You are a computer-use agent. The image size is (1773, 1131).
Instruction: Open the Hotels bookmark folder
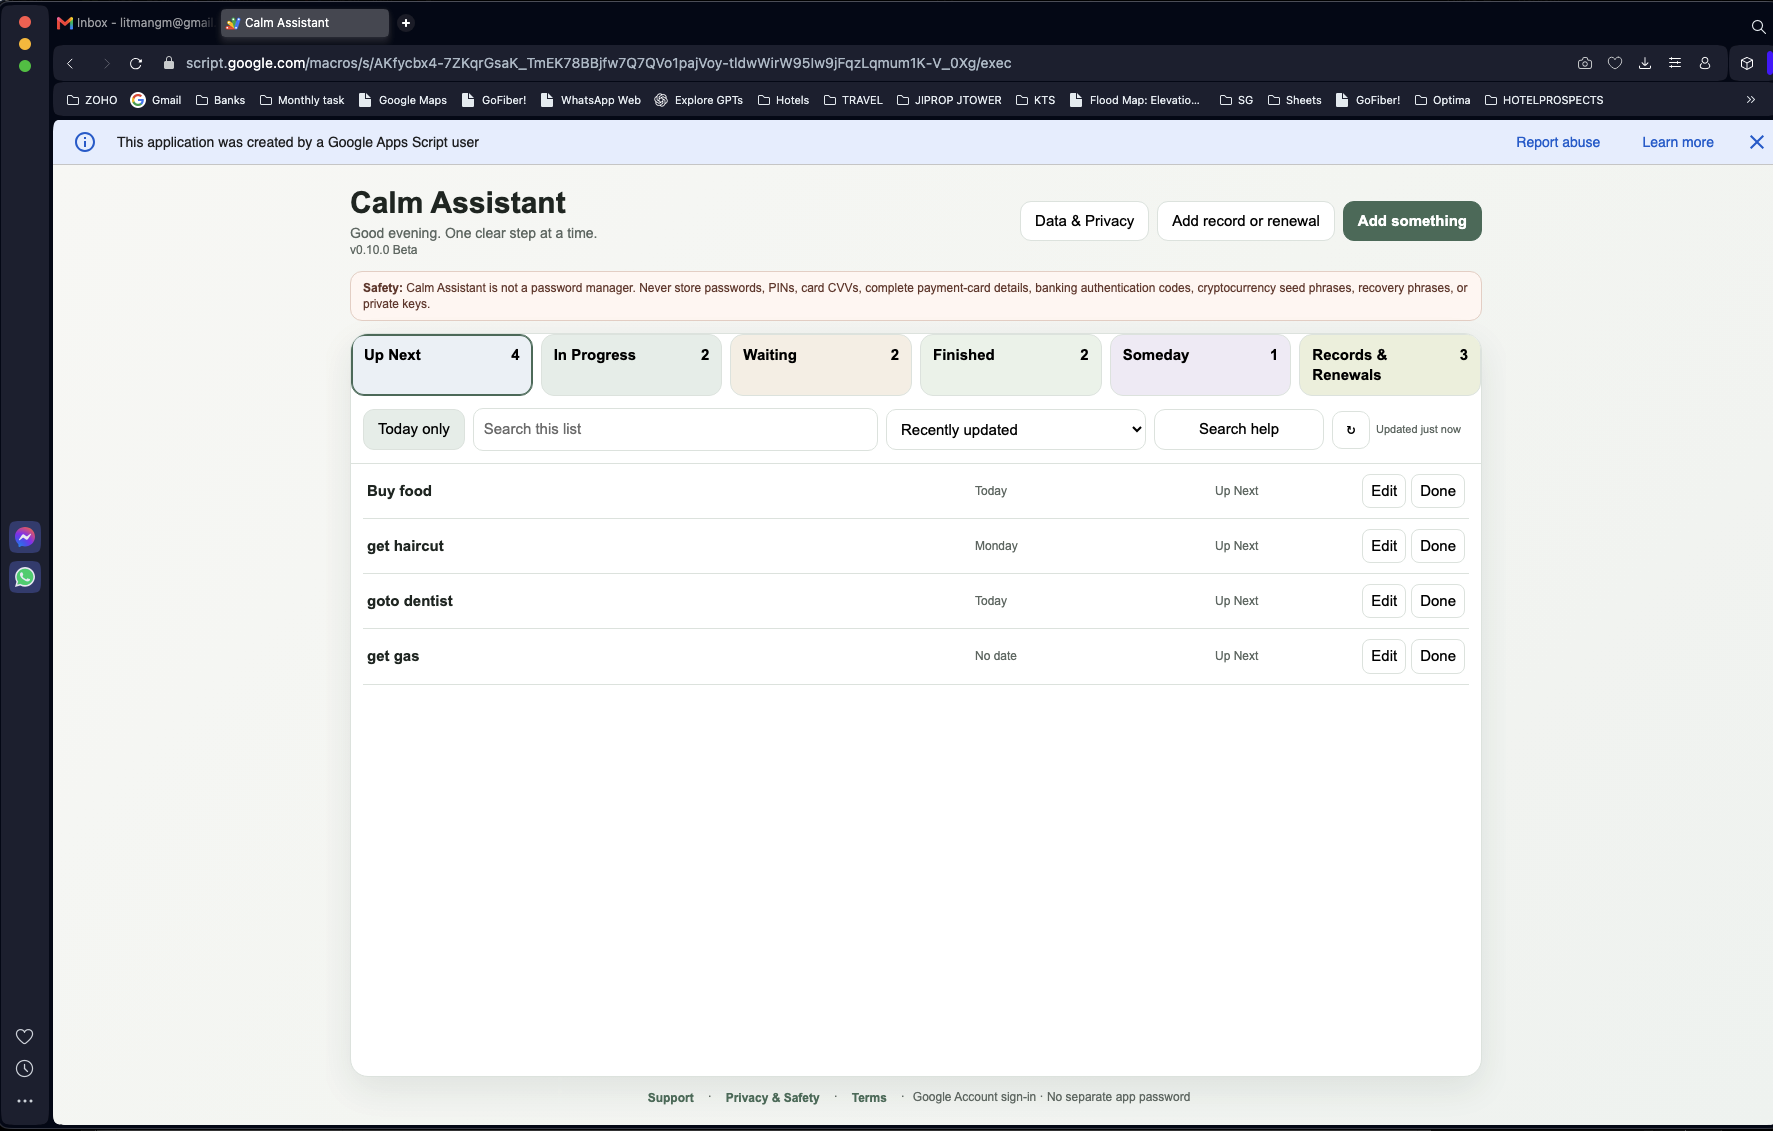pyautogui.click(x=784, y=100)
